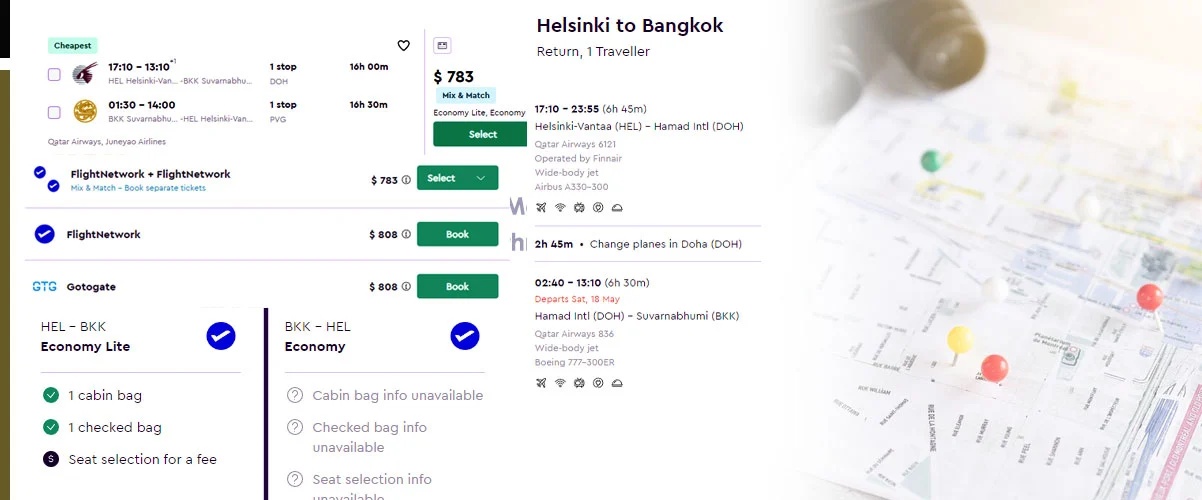Image resolution: width=1202 pixels, height=500 pixels.
Task: Book the Gotogate $808 offer
Action: click(457, 287)
